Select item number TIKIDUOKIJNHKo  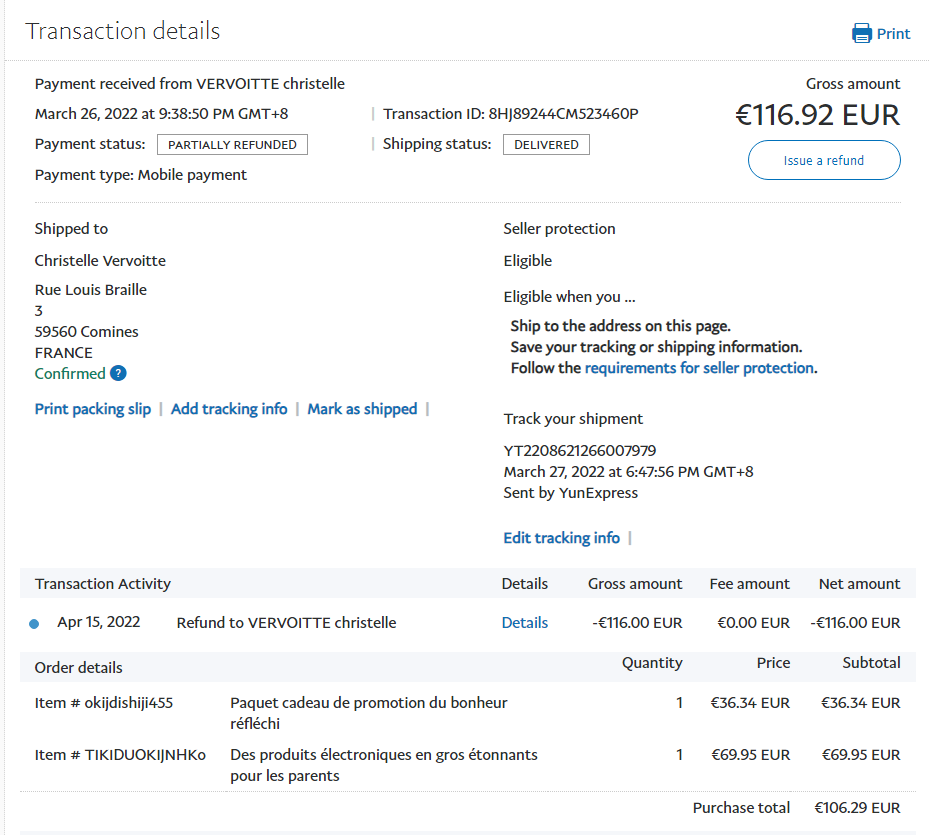(120, 755)
